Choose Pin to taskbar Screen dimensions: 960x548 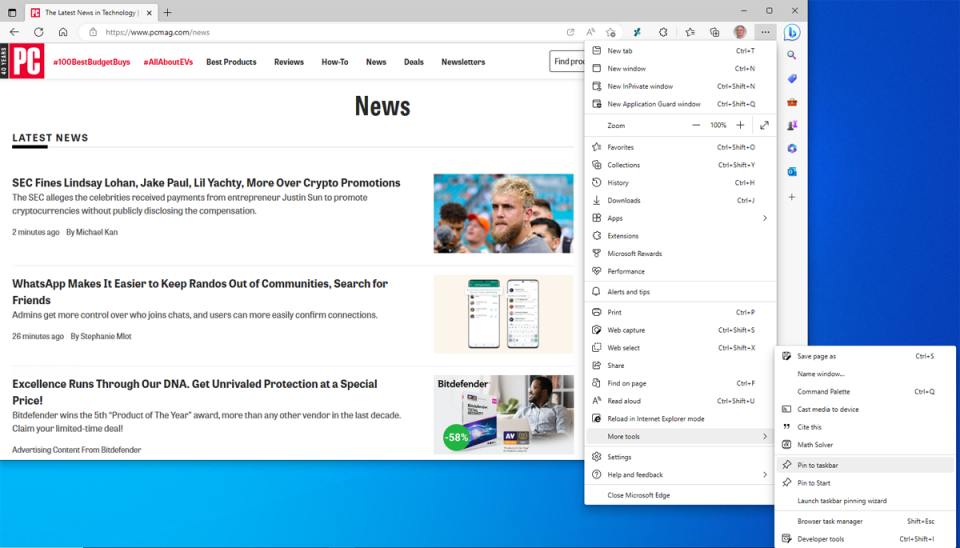865,465
